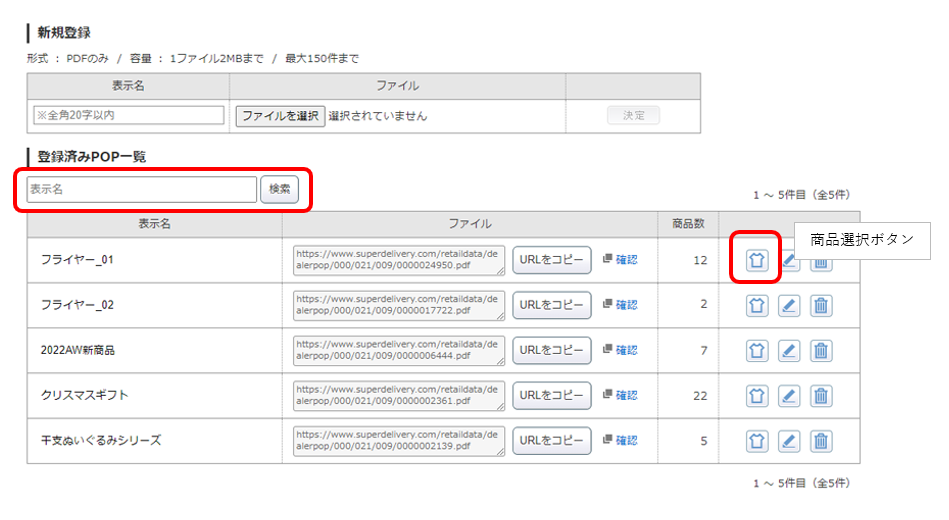Click product select icon for フライヤー_02
The image size is (949, 520).
point(757,305)
